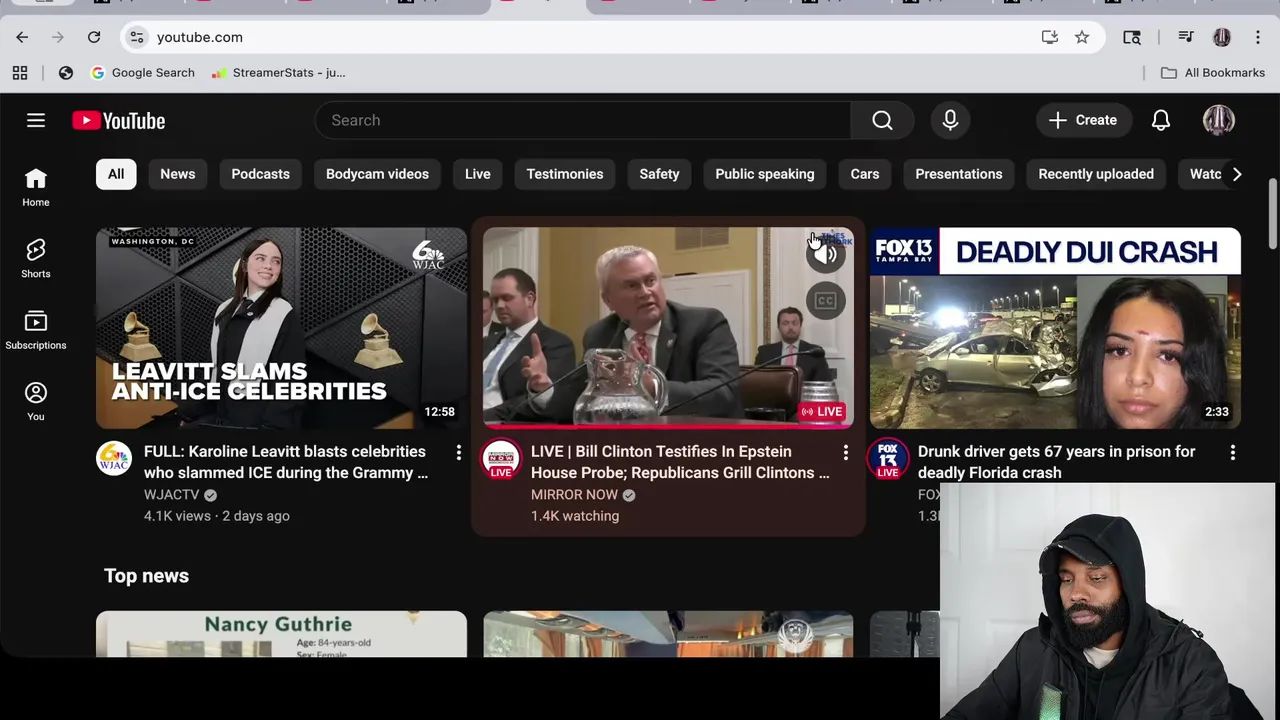Screen dimensions: 1280x720
Task: Go forward in browser
Action: tap(58, 37)
